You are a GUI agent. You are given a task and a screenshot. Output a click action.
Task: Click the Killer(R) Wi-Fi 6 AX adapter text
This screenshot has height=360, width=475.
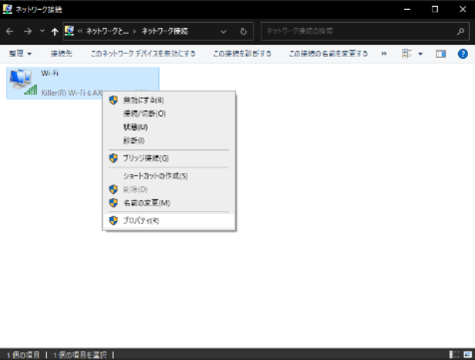[x=72, y=93]
